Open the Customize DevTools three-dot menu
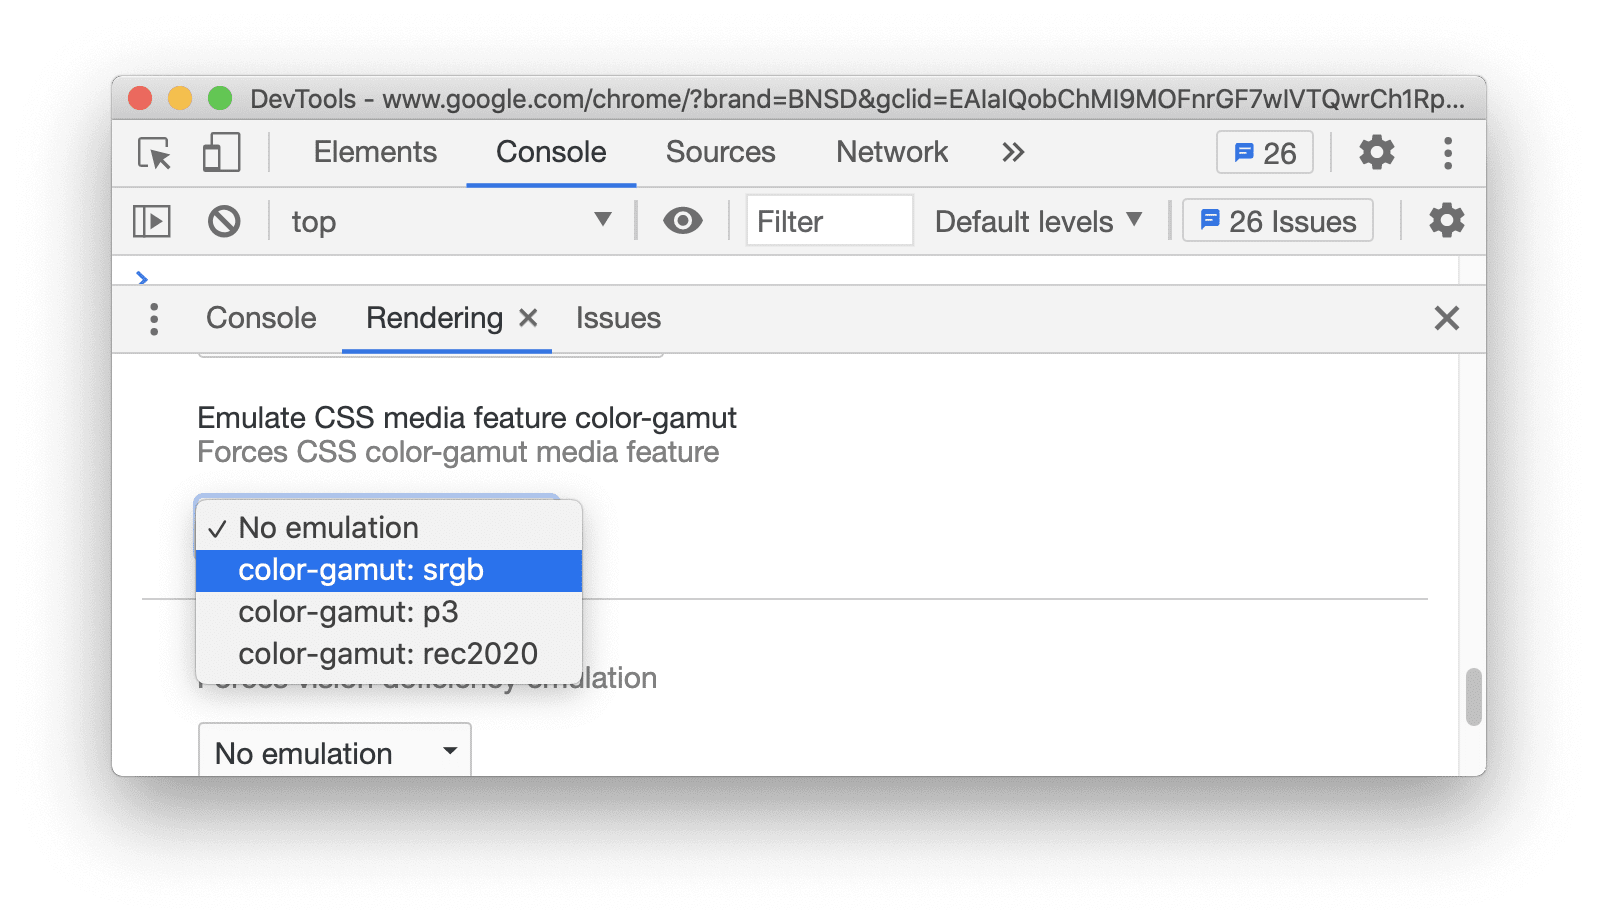The height and width of the screenshot is (924, 1598). 1447,152
